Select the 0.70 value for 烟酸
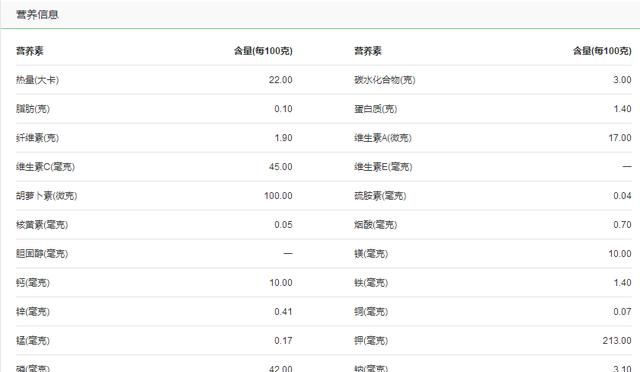This screenshot has height=372, width=640. [622, 225]
